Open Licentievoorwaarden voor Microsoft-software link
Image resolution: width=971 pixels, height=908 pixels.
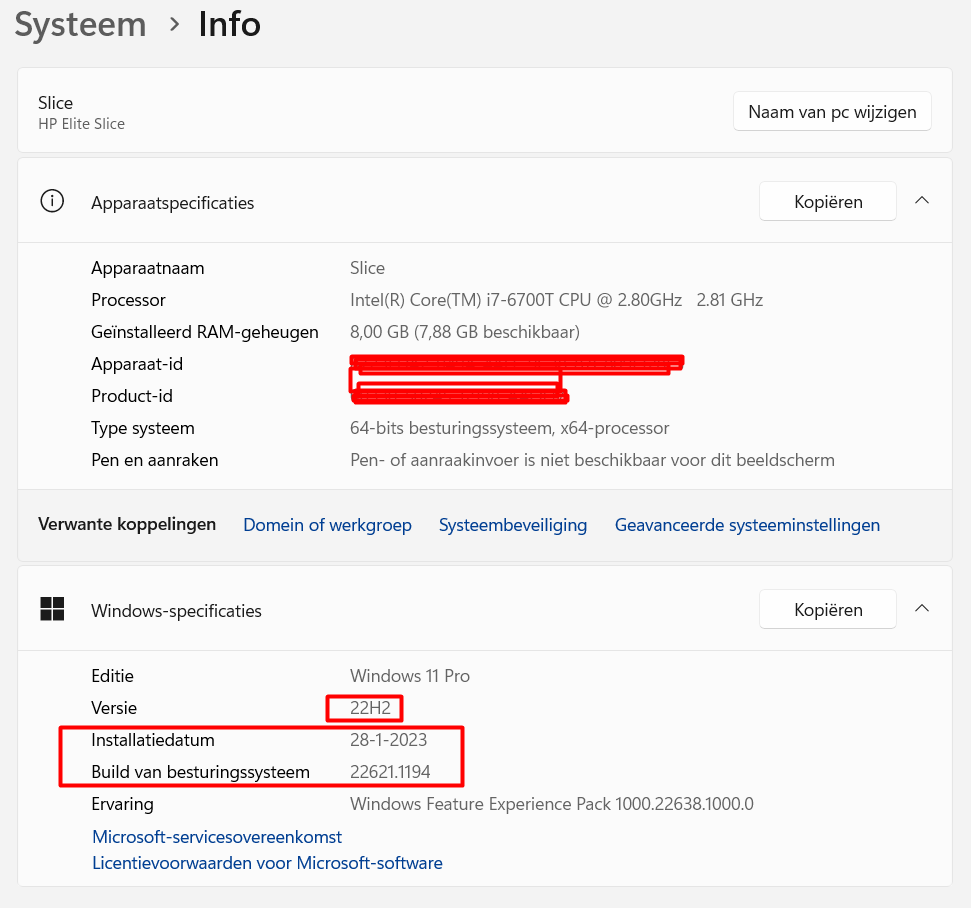(x=267, y=863)
